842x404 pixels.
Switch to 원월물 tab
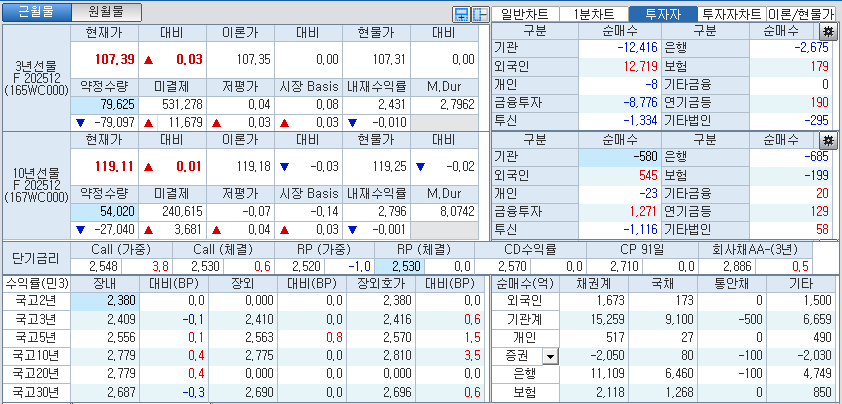106,12
